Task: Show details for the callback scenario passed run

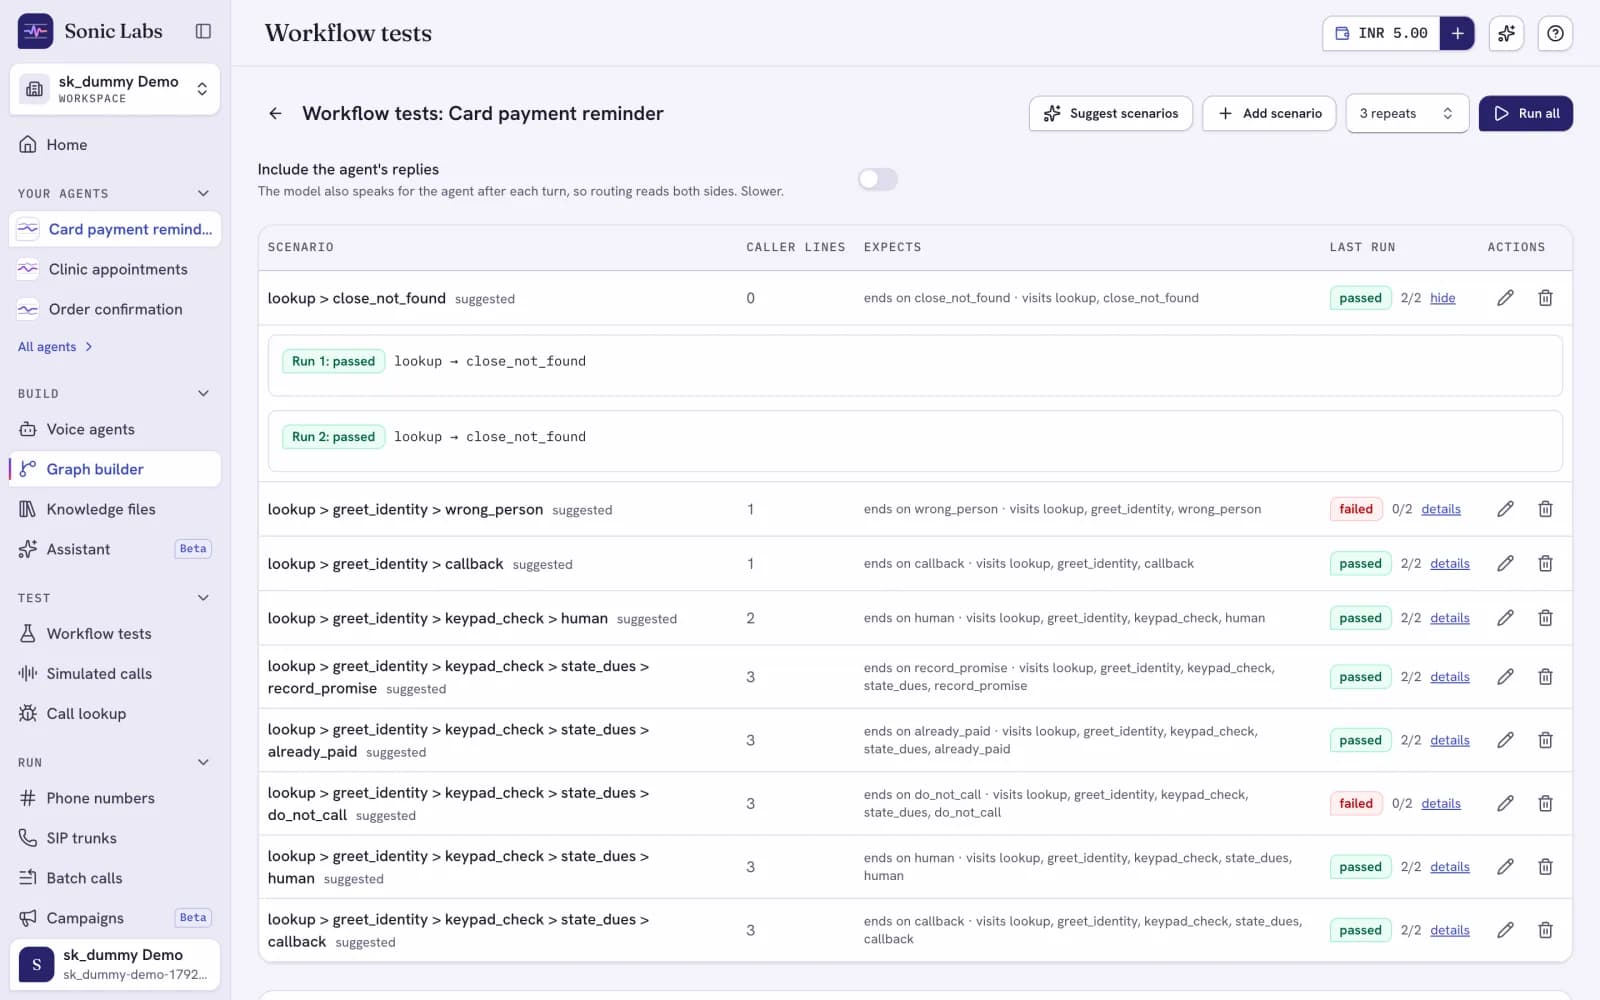Action: pyautogui.click(x=1449, y=564)
